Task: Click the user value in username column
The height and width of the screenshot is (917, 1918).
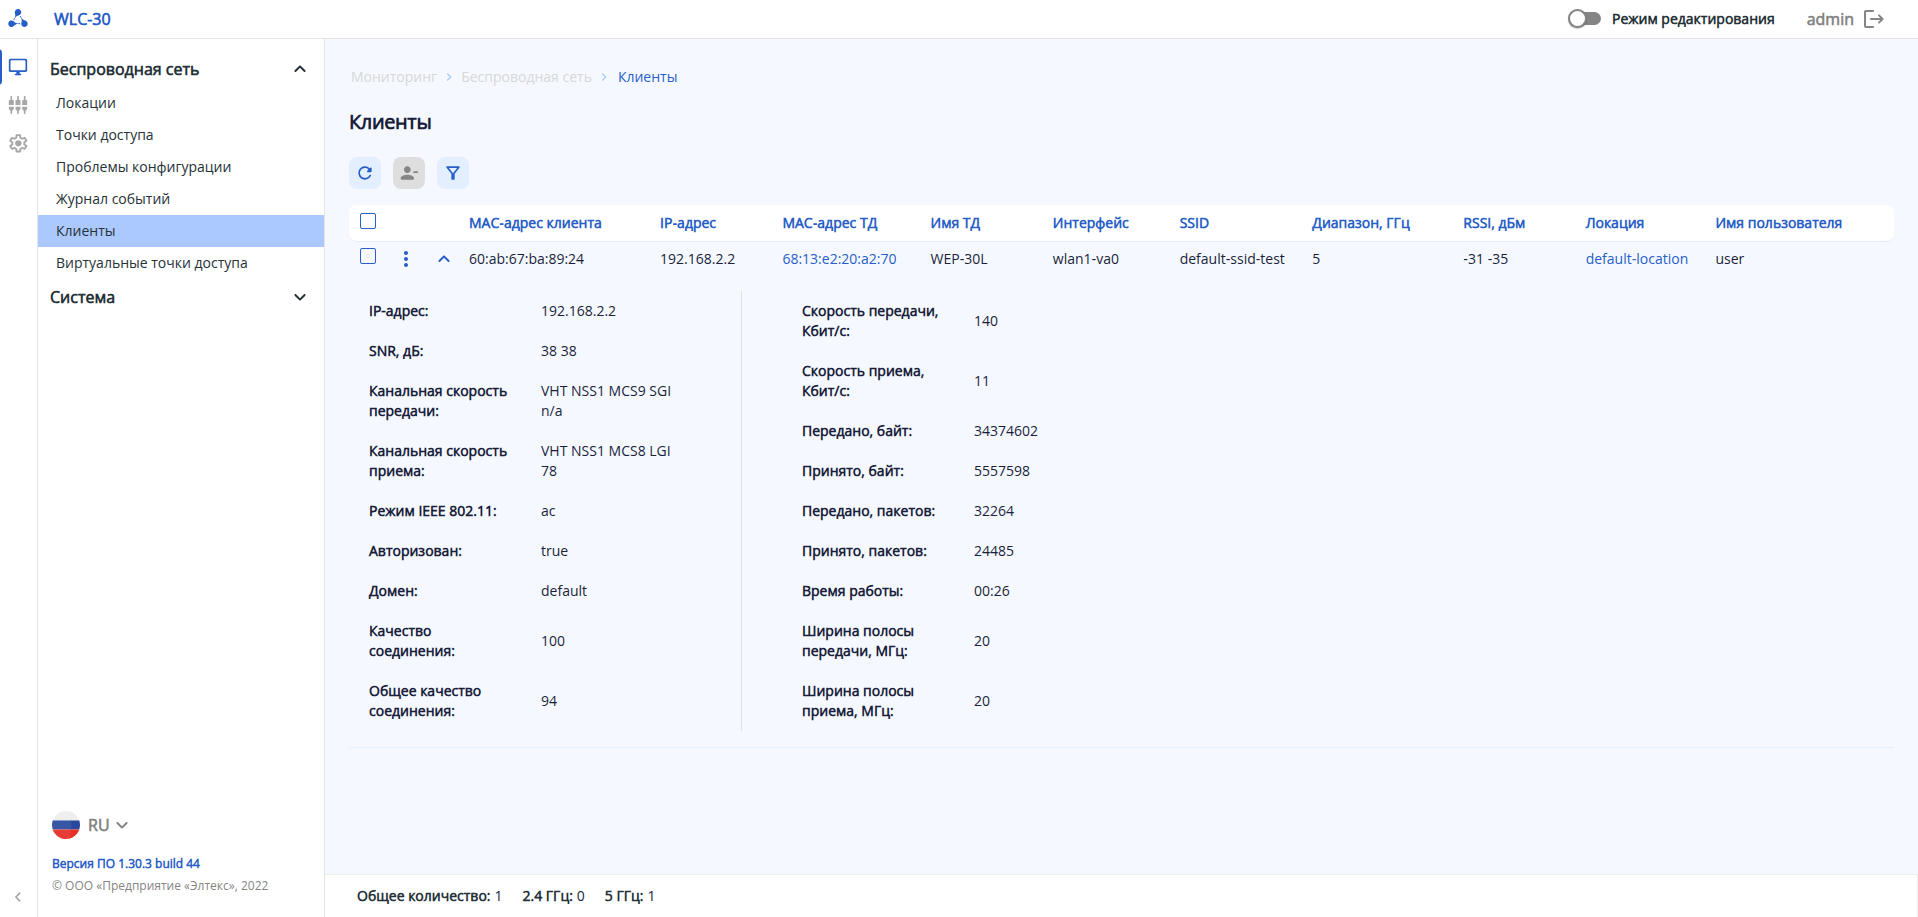Action: click(1729, 259)
